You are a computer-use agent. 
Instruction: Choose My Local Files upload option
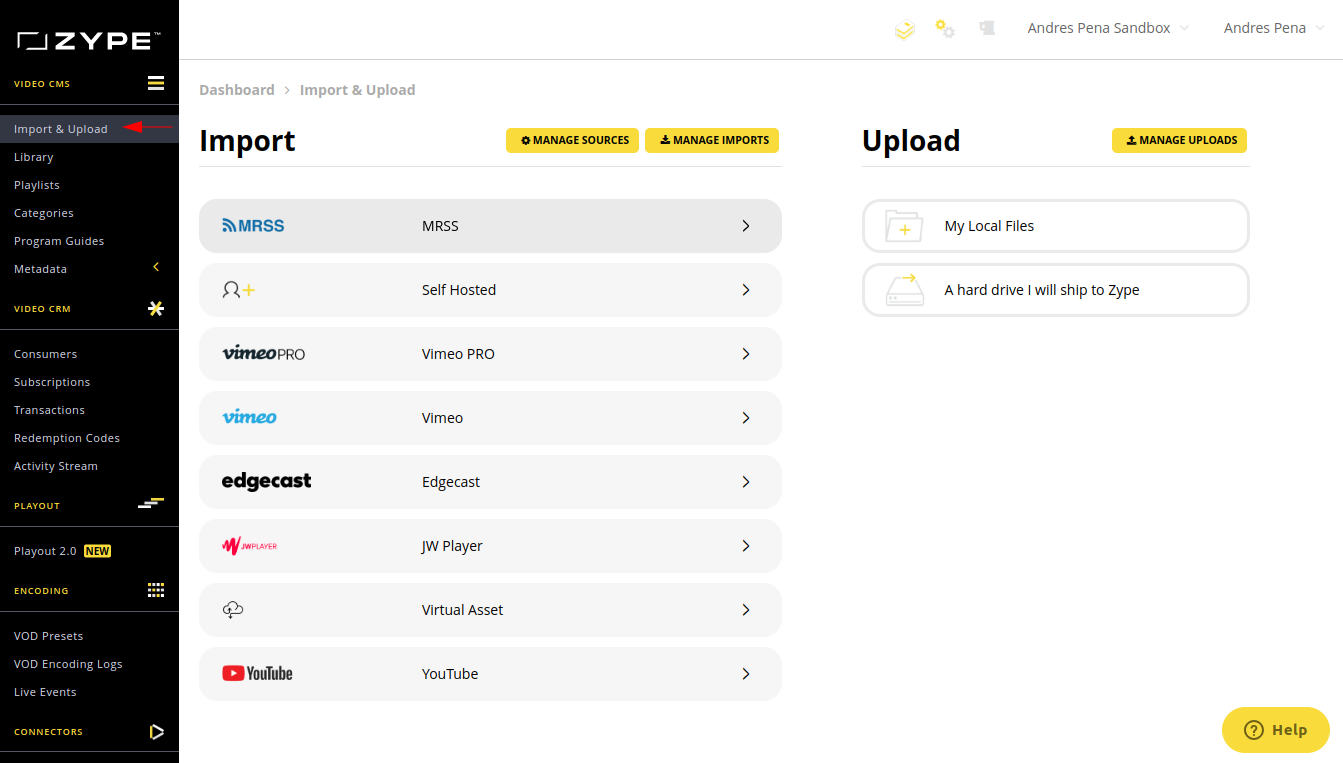[1056, 226]
